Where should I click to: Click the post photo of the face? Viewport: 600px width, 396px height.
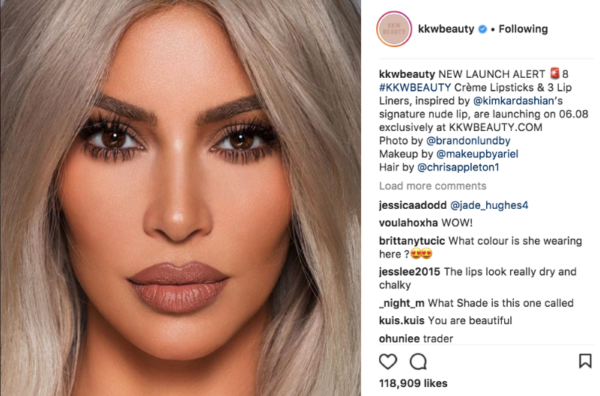[x=180, y=198]
